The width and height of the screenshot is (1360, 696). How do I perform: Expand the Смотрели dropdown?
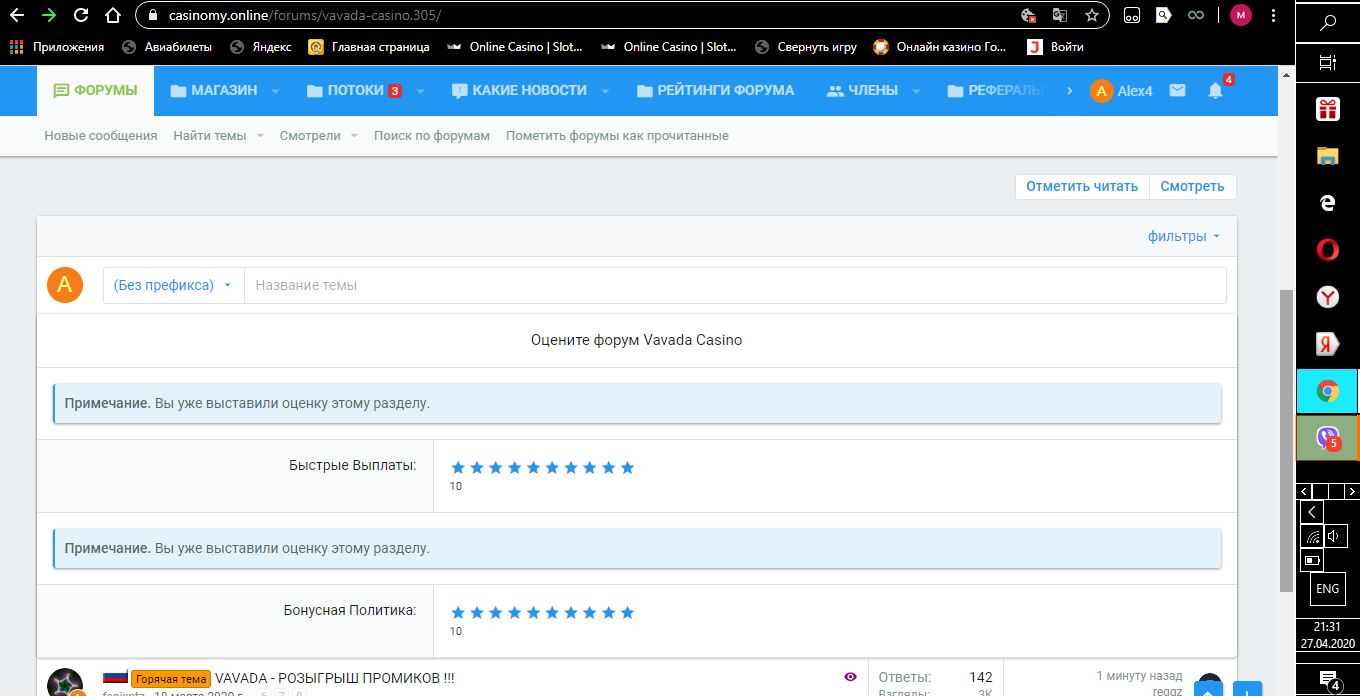354,136
